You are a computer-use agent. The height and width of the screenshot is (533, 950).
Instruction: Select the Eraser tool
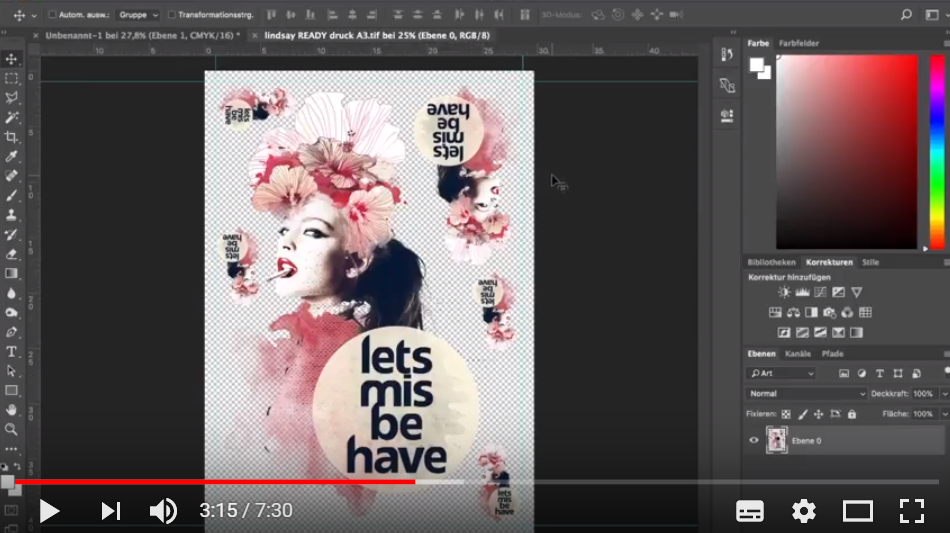12,254
